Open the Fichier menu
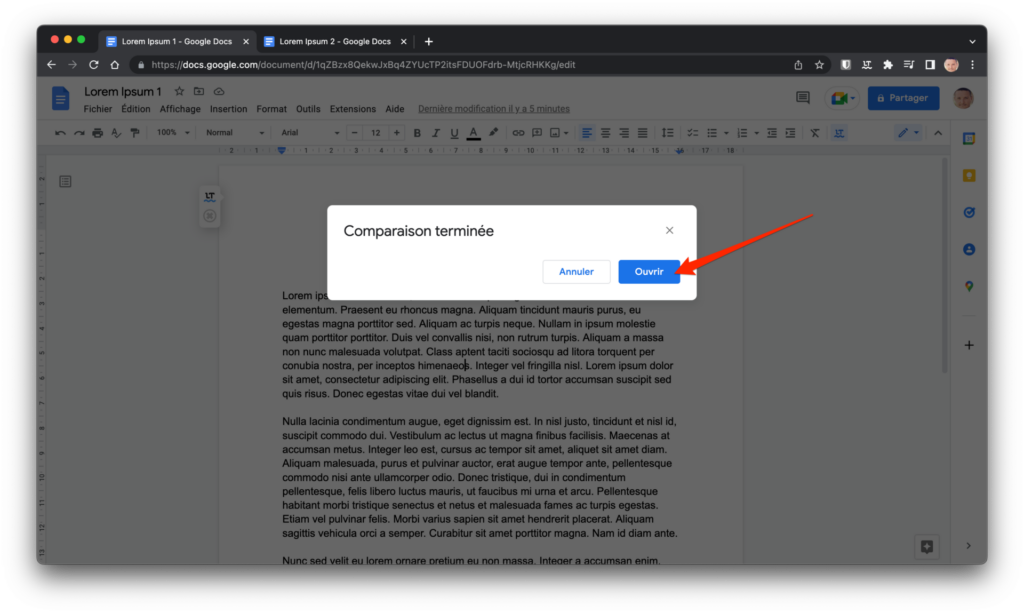Screen dimensions: 1024x613 coord(98,109)
